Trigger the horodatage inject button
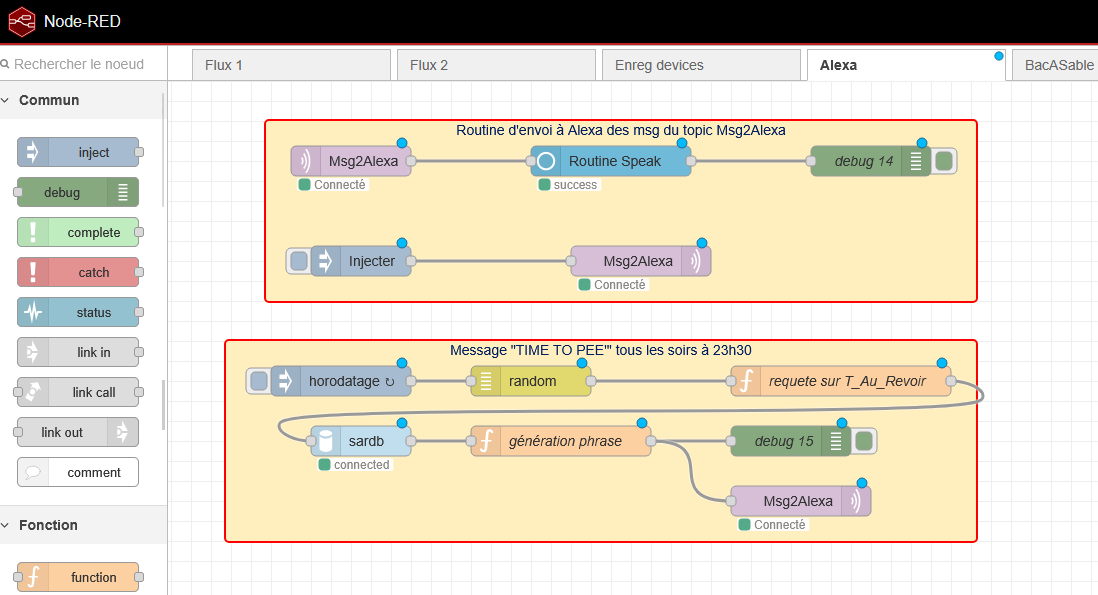Viewport: 1098px width, 595px height. 258,381
